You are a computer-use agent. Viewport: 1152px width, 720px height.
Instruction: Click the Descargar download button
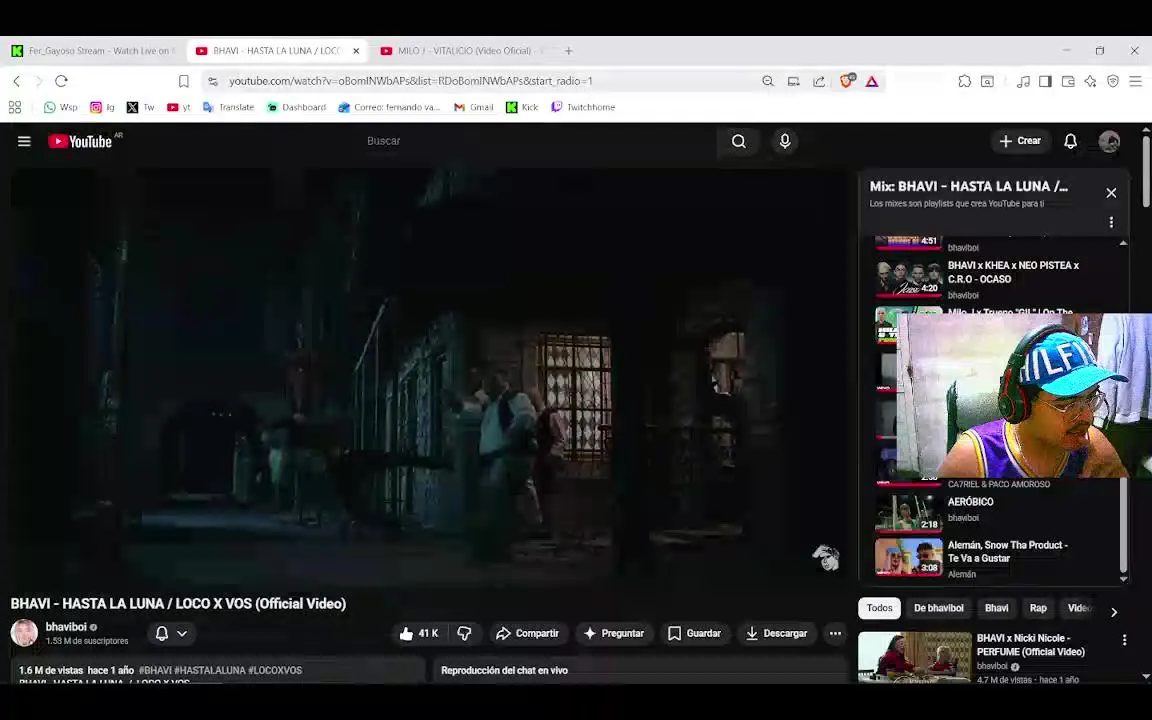(777, 633)
